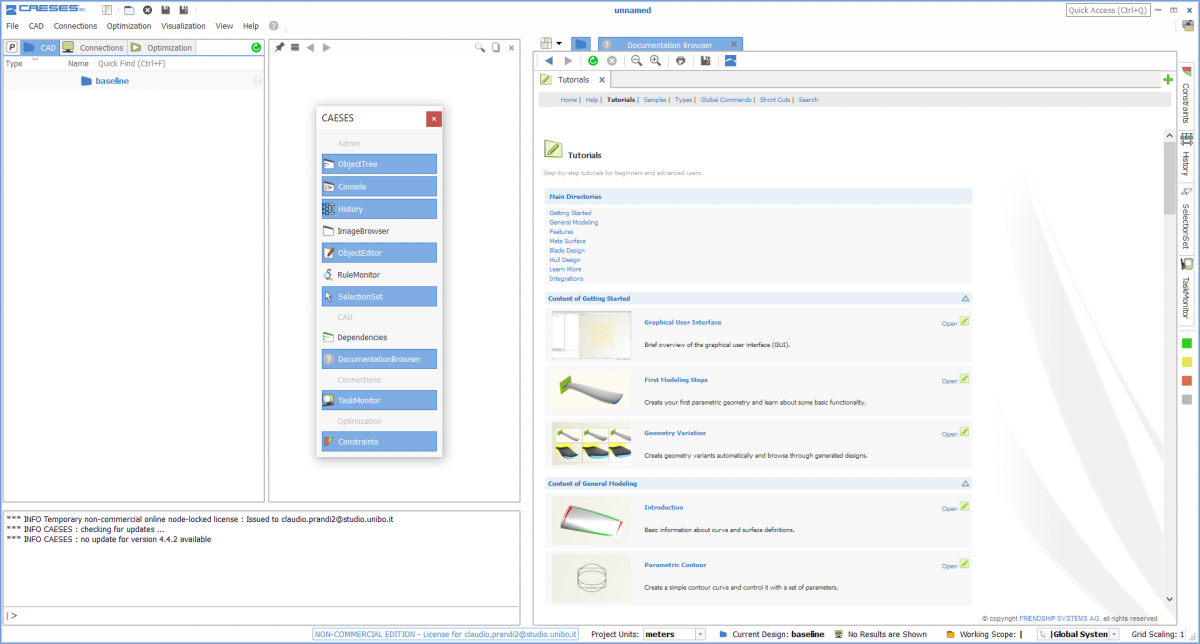Toggle Constraints in the CAESES window list
Screen dimensions: 1200x644
tap(379, 441)
